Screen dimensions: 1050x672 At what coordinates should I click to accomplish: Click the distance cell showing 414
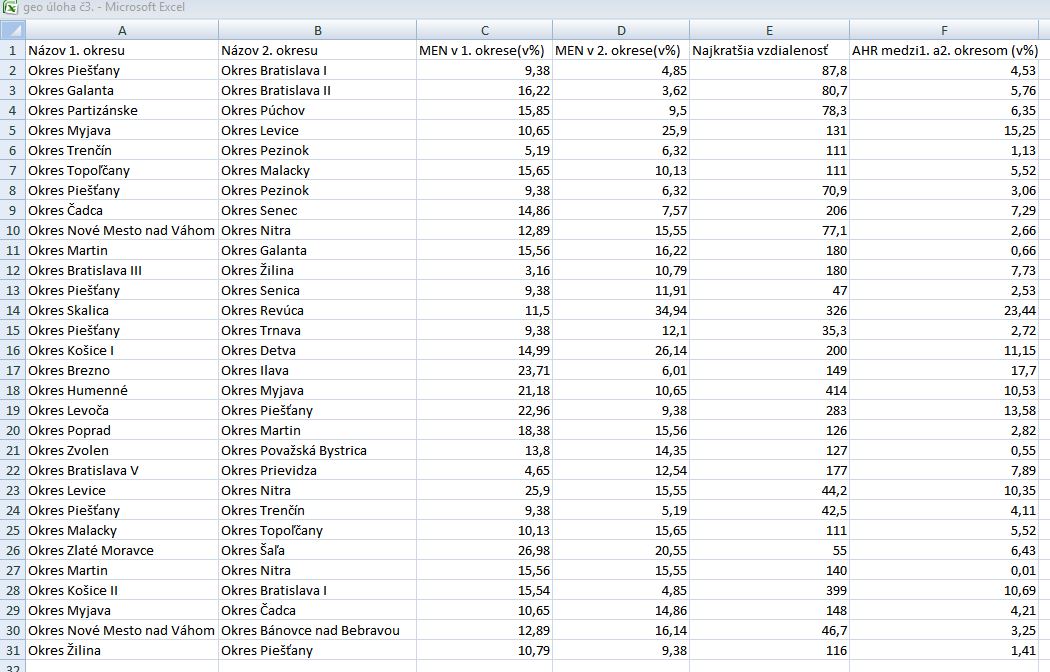769,390
